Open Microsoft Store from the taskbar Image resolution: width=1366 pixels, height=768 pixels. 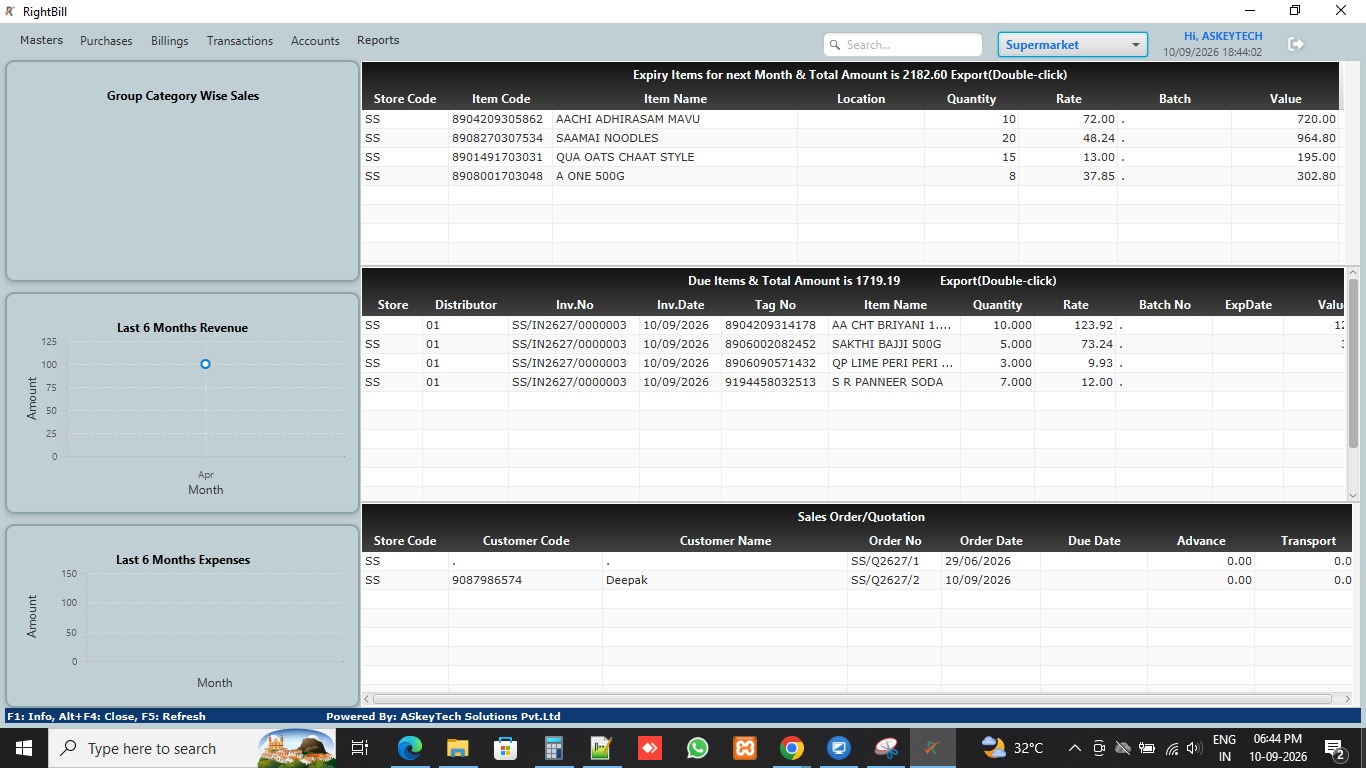[506, 748]
